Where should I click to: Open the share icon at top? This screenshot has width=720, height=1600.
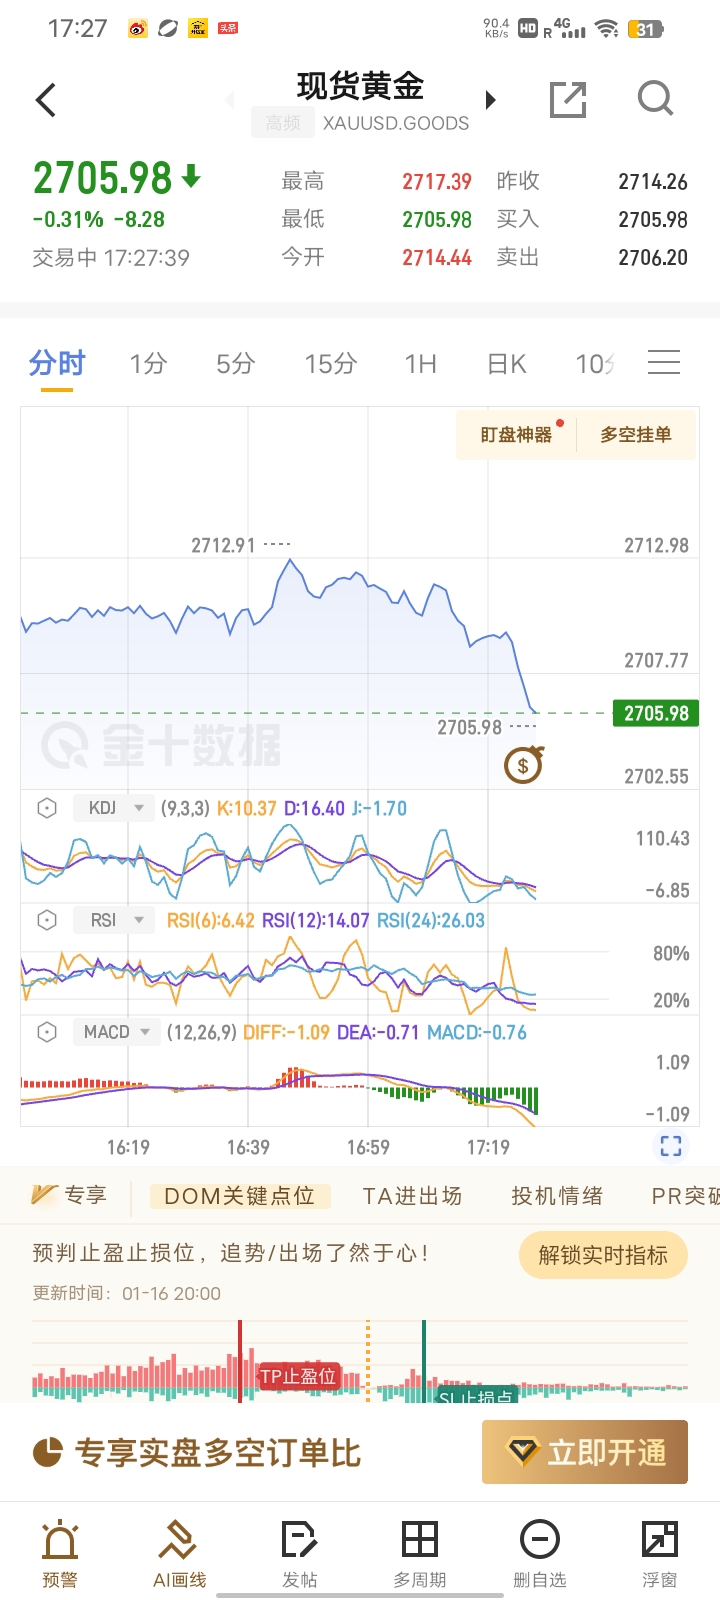point(568,100)
